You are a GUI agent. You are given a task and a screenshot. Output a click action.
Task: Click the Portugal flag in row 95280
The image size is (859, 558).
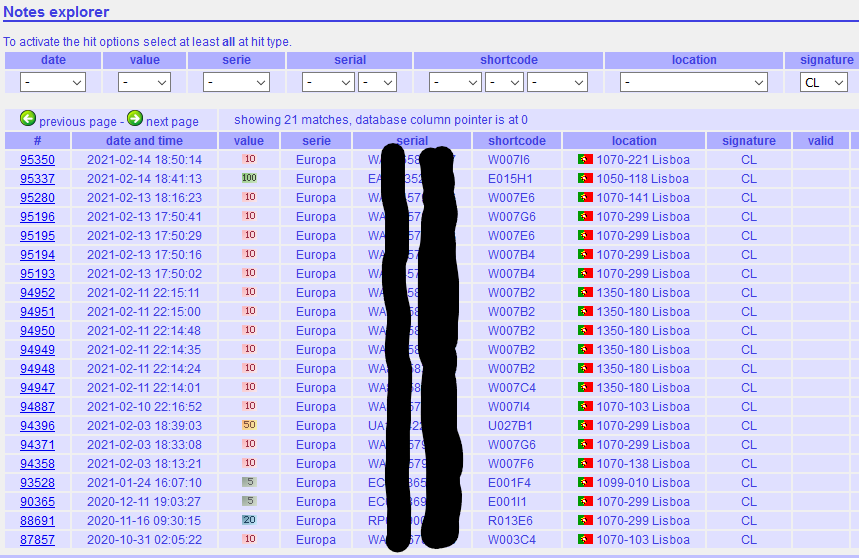pos(585,197)
